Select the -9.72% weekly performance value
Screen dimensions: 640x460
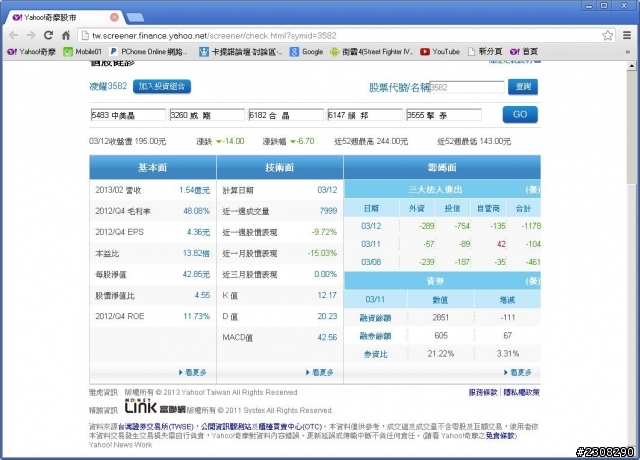point(324,232)
